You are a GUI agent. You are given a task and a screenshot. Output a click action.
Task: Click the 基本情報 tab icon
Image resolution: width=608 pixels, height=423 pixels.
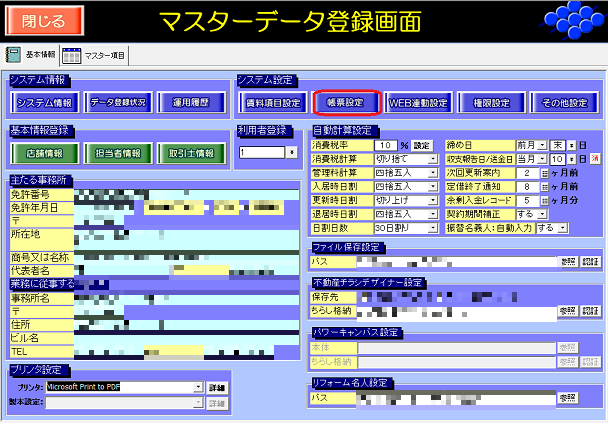tap(14, 55)
